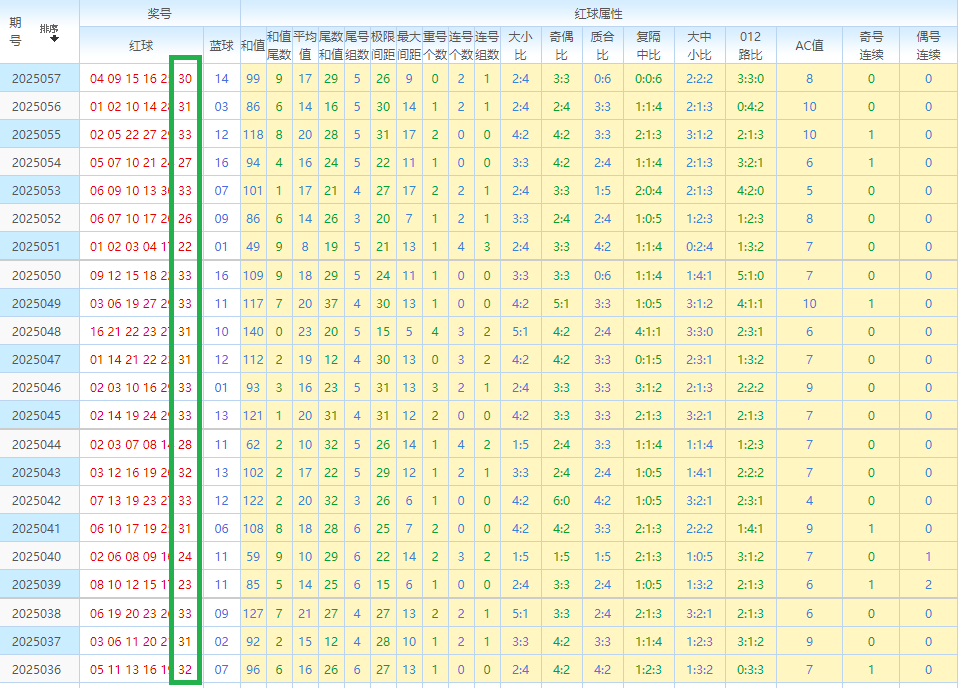Image resolution: width=959 pixels, height=688 pixels.
Task: Click 大小比 value 5:1 in row 2025048
Action: click(520, 331)
